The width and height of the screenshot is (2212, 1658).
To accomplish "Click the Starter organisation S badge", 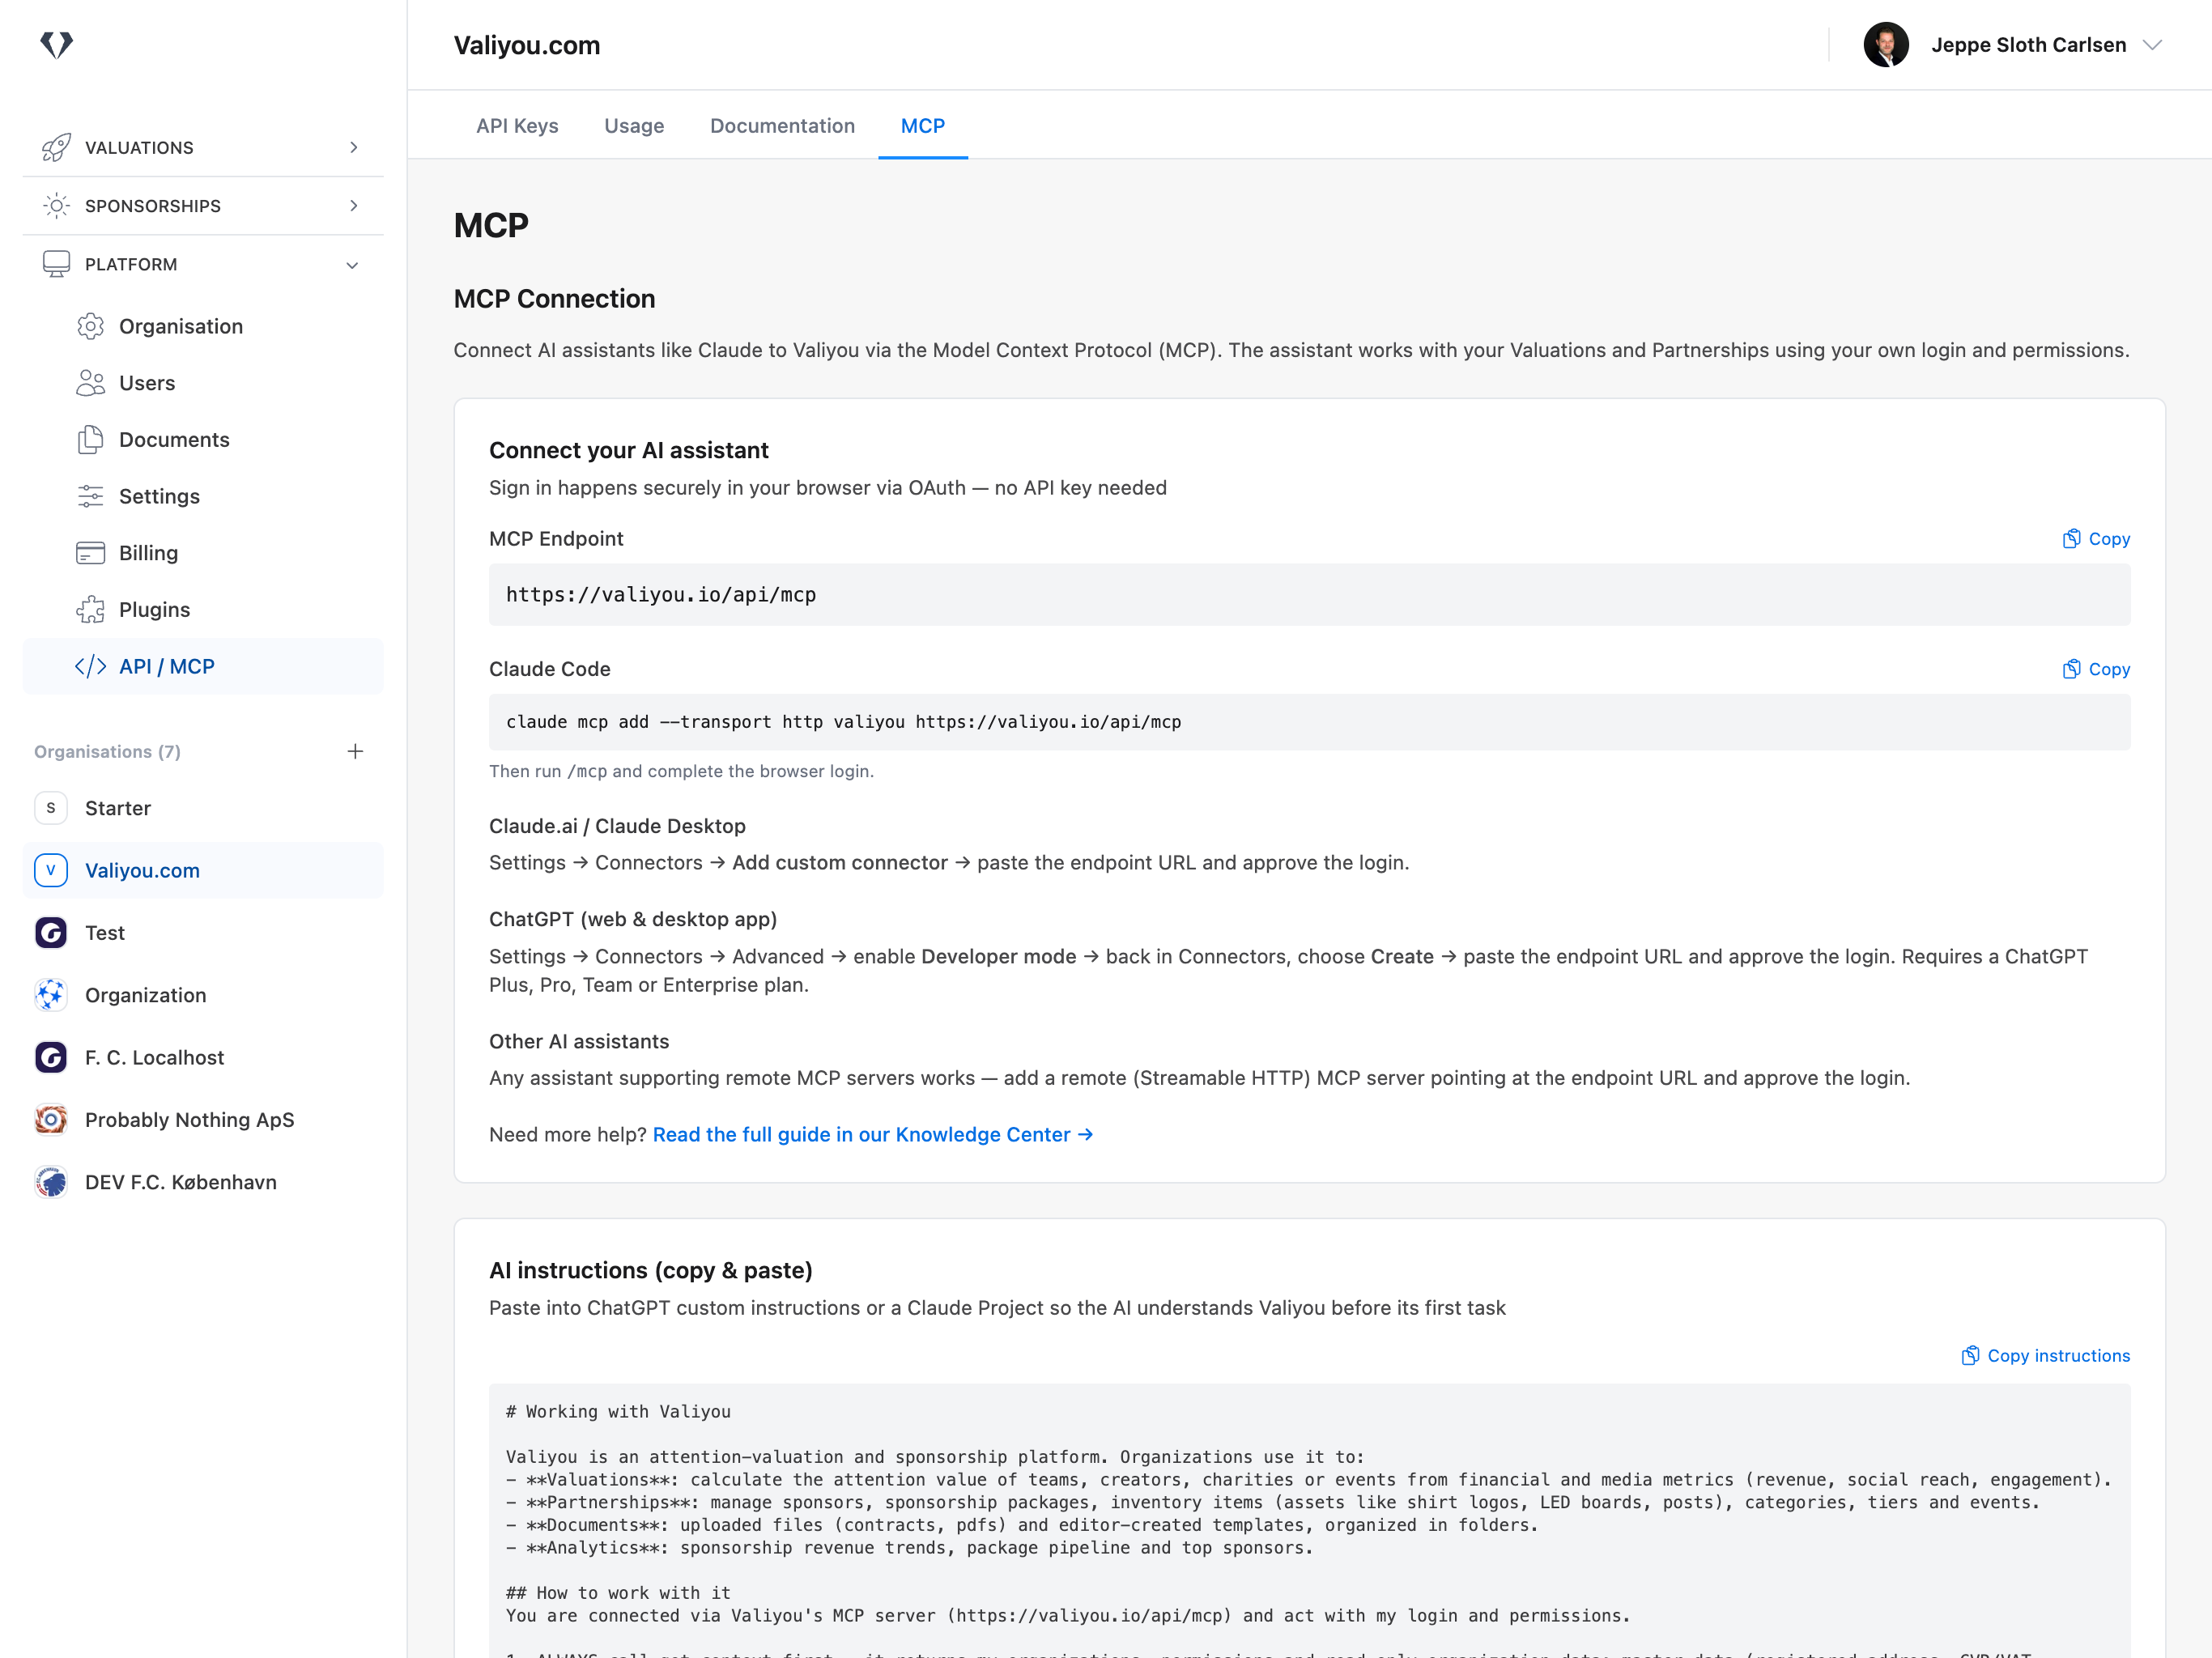I will 51,808.
